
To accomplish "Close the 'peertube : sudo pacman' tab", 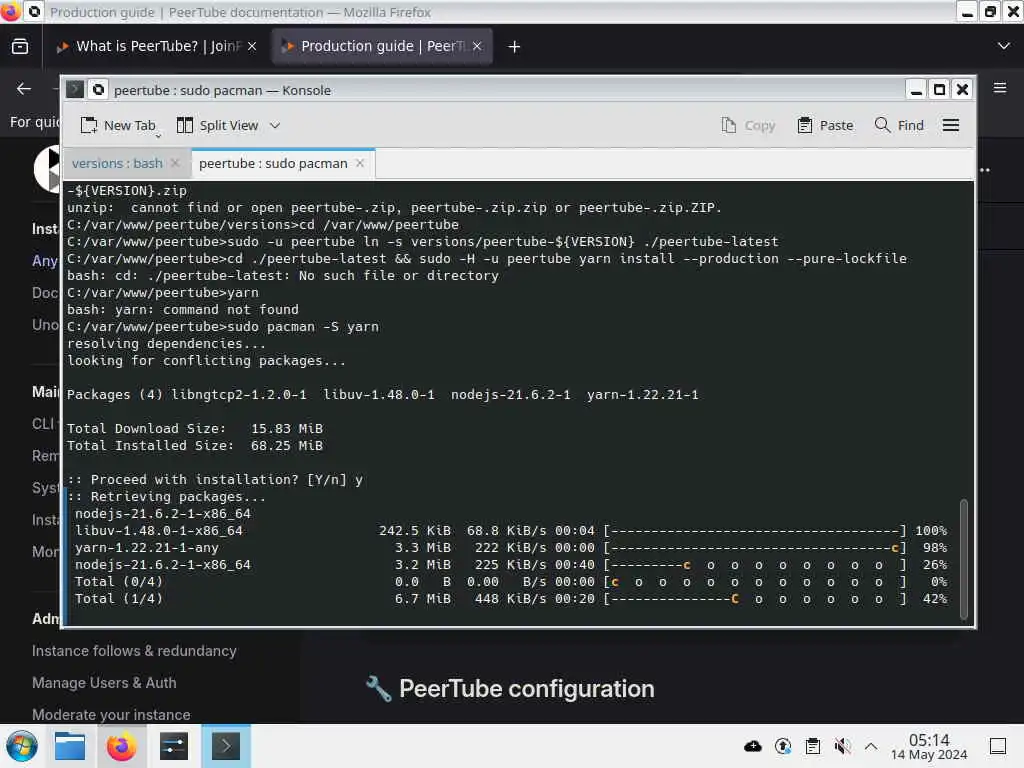I will click(x=360, y=163).
